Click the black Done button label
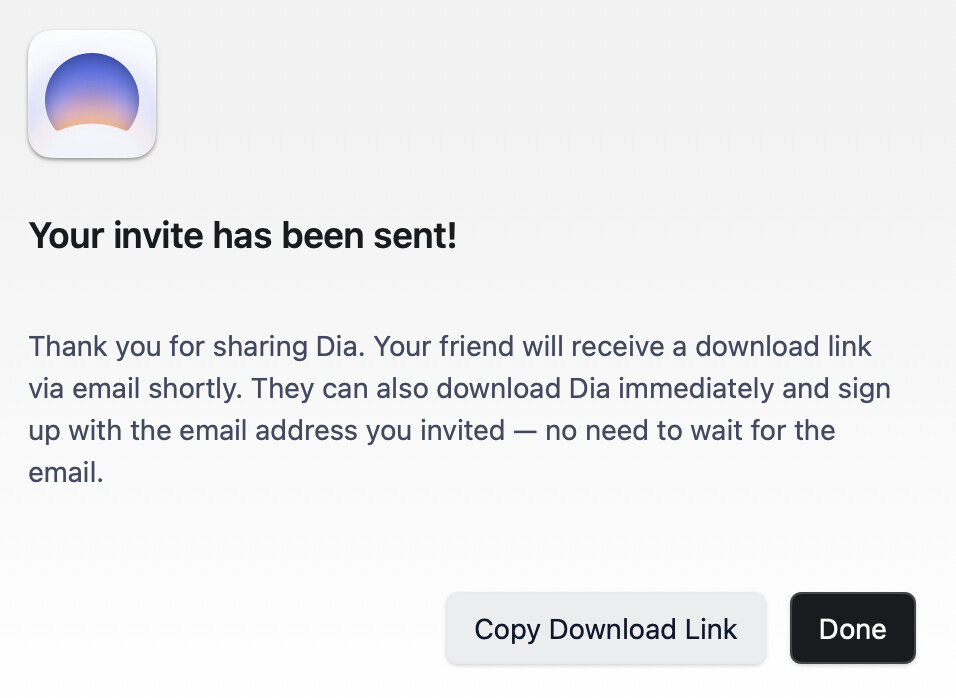 pos(852,629)
